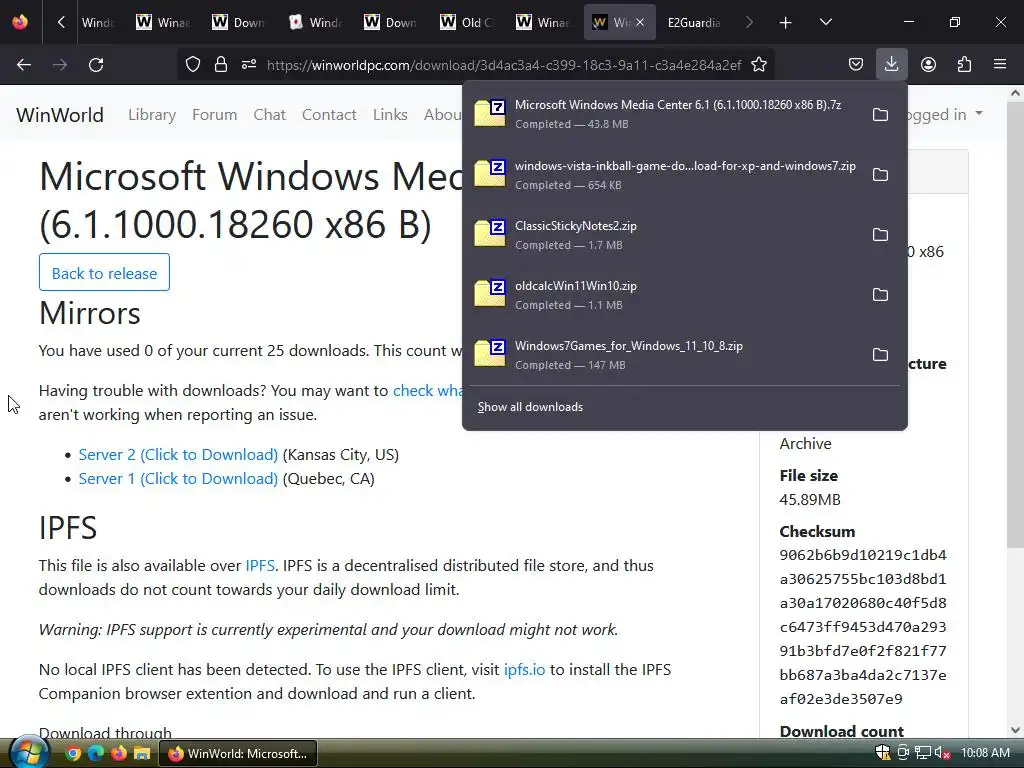Open the Firefox account menu
The width and height of the screenshot is (1024, 768).
pyautogui.click(x=928, y=65)
